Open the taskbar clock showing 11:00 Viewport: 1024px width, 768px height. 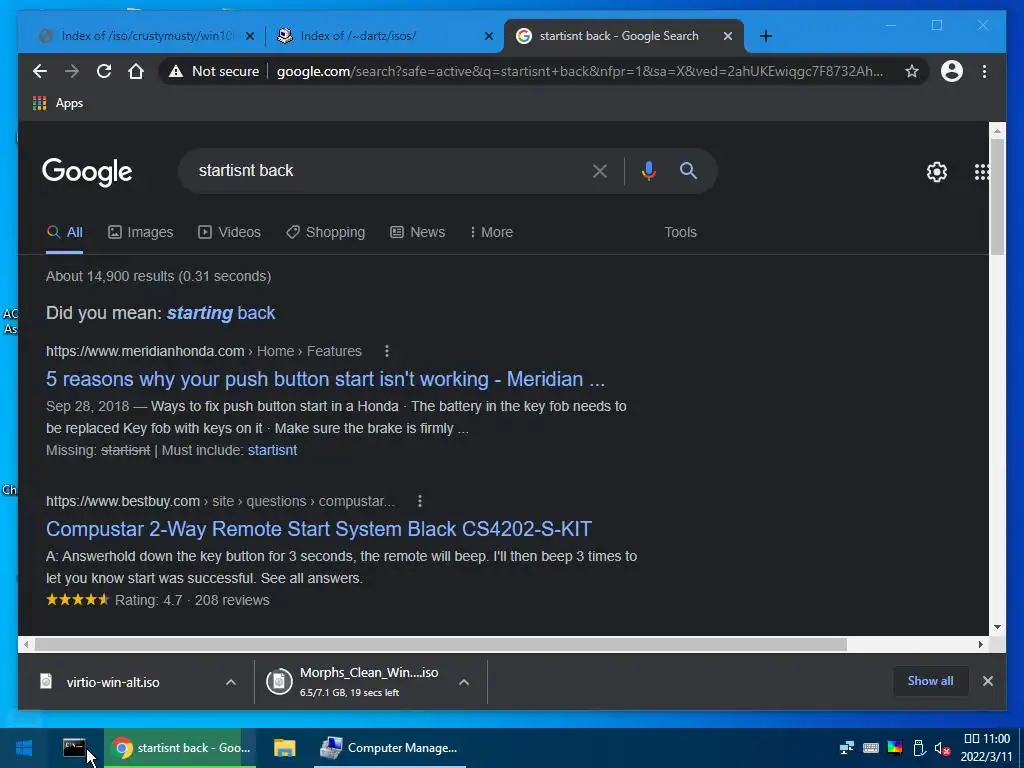point(986,748)
